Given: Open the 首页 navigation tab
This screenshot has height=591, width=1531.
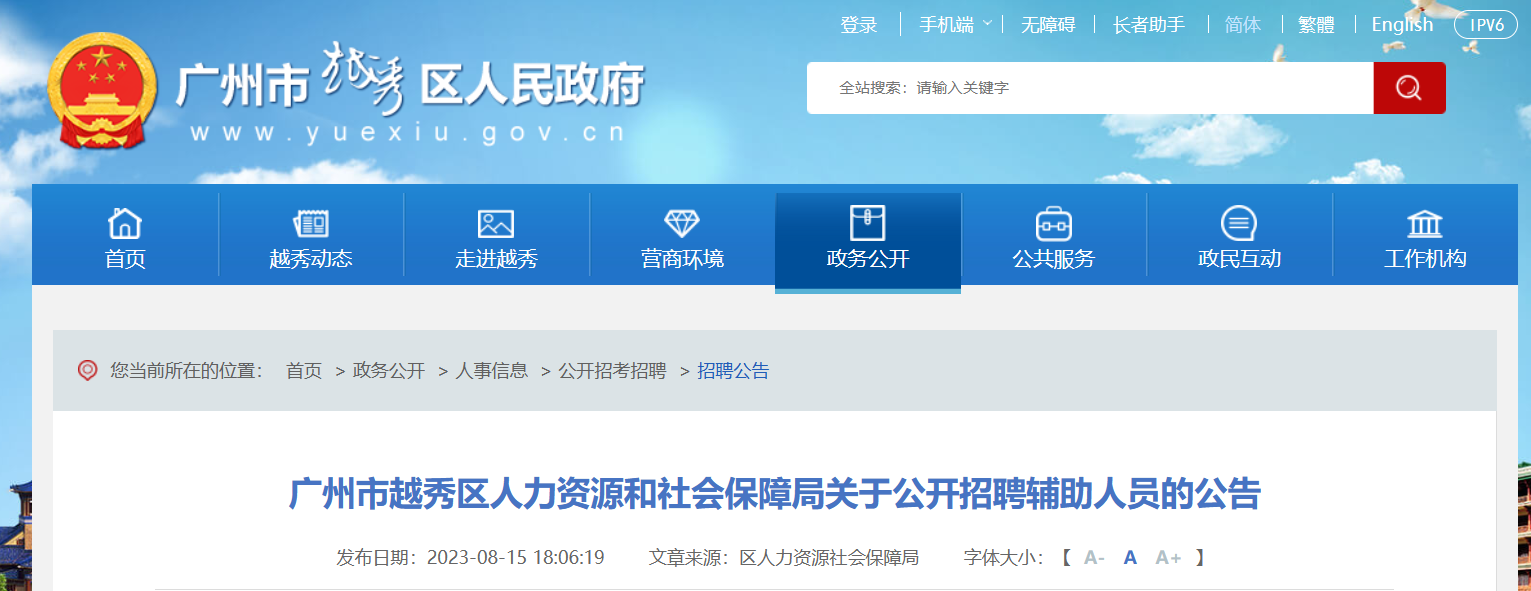Looking at the screenshot, I should pyautogui.click(x=125, y=235).
